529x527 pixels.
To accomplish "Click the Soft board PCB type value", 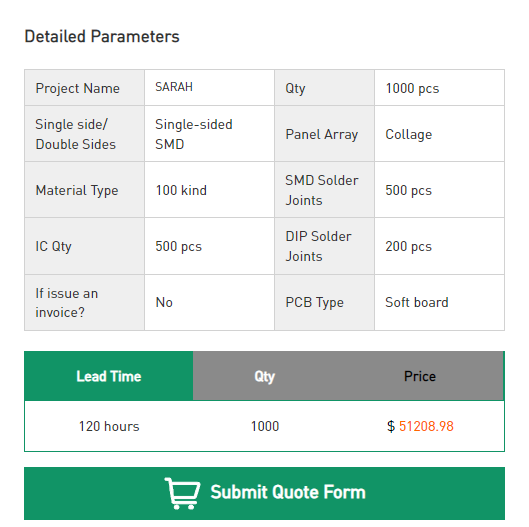I will click(417, 302).
